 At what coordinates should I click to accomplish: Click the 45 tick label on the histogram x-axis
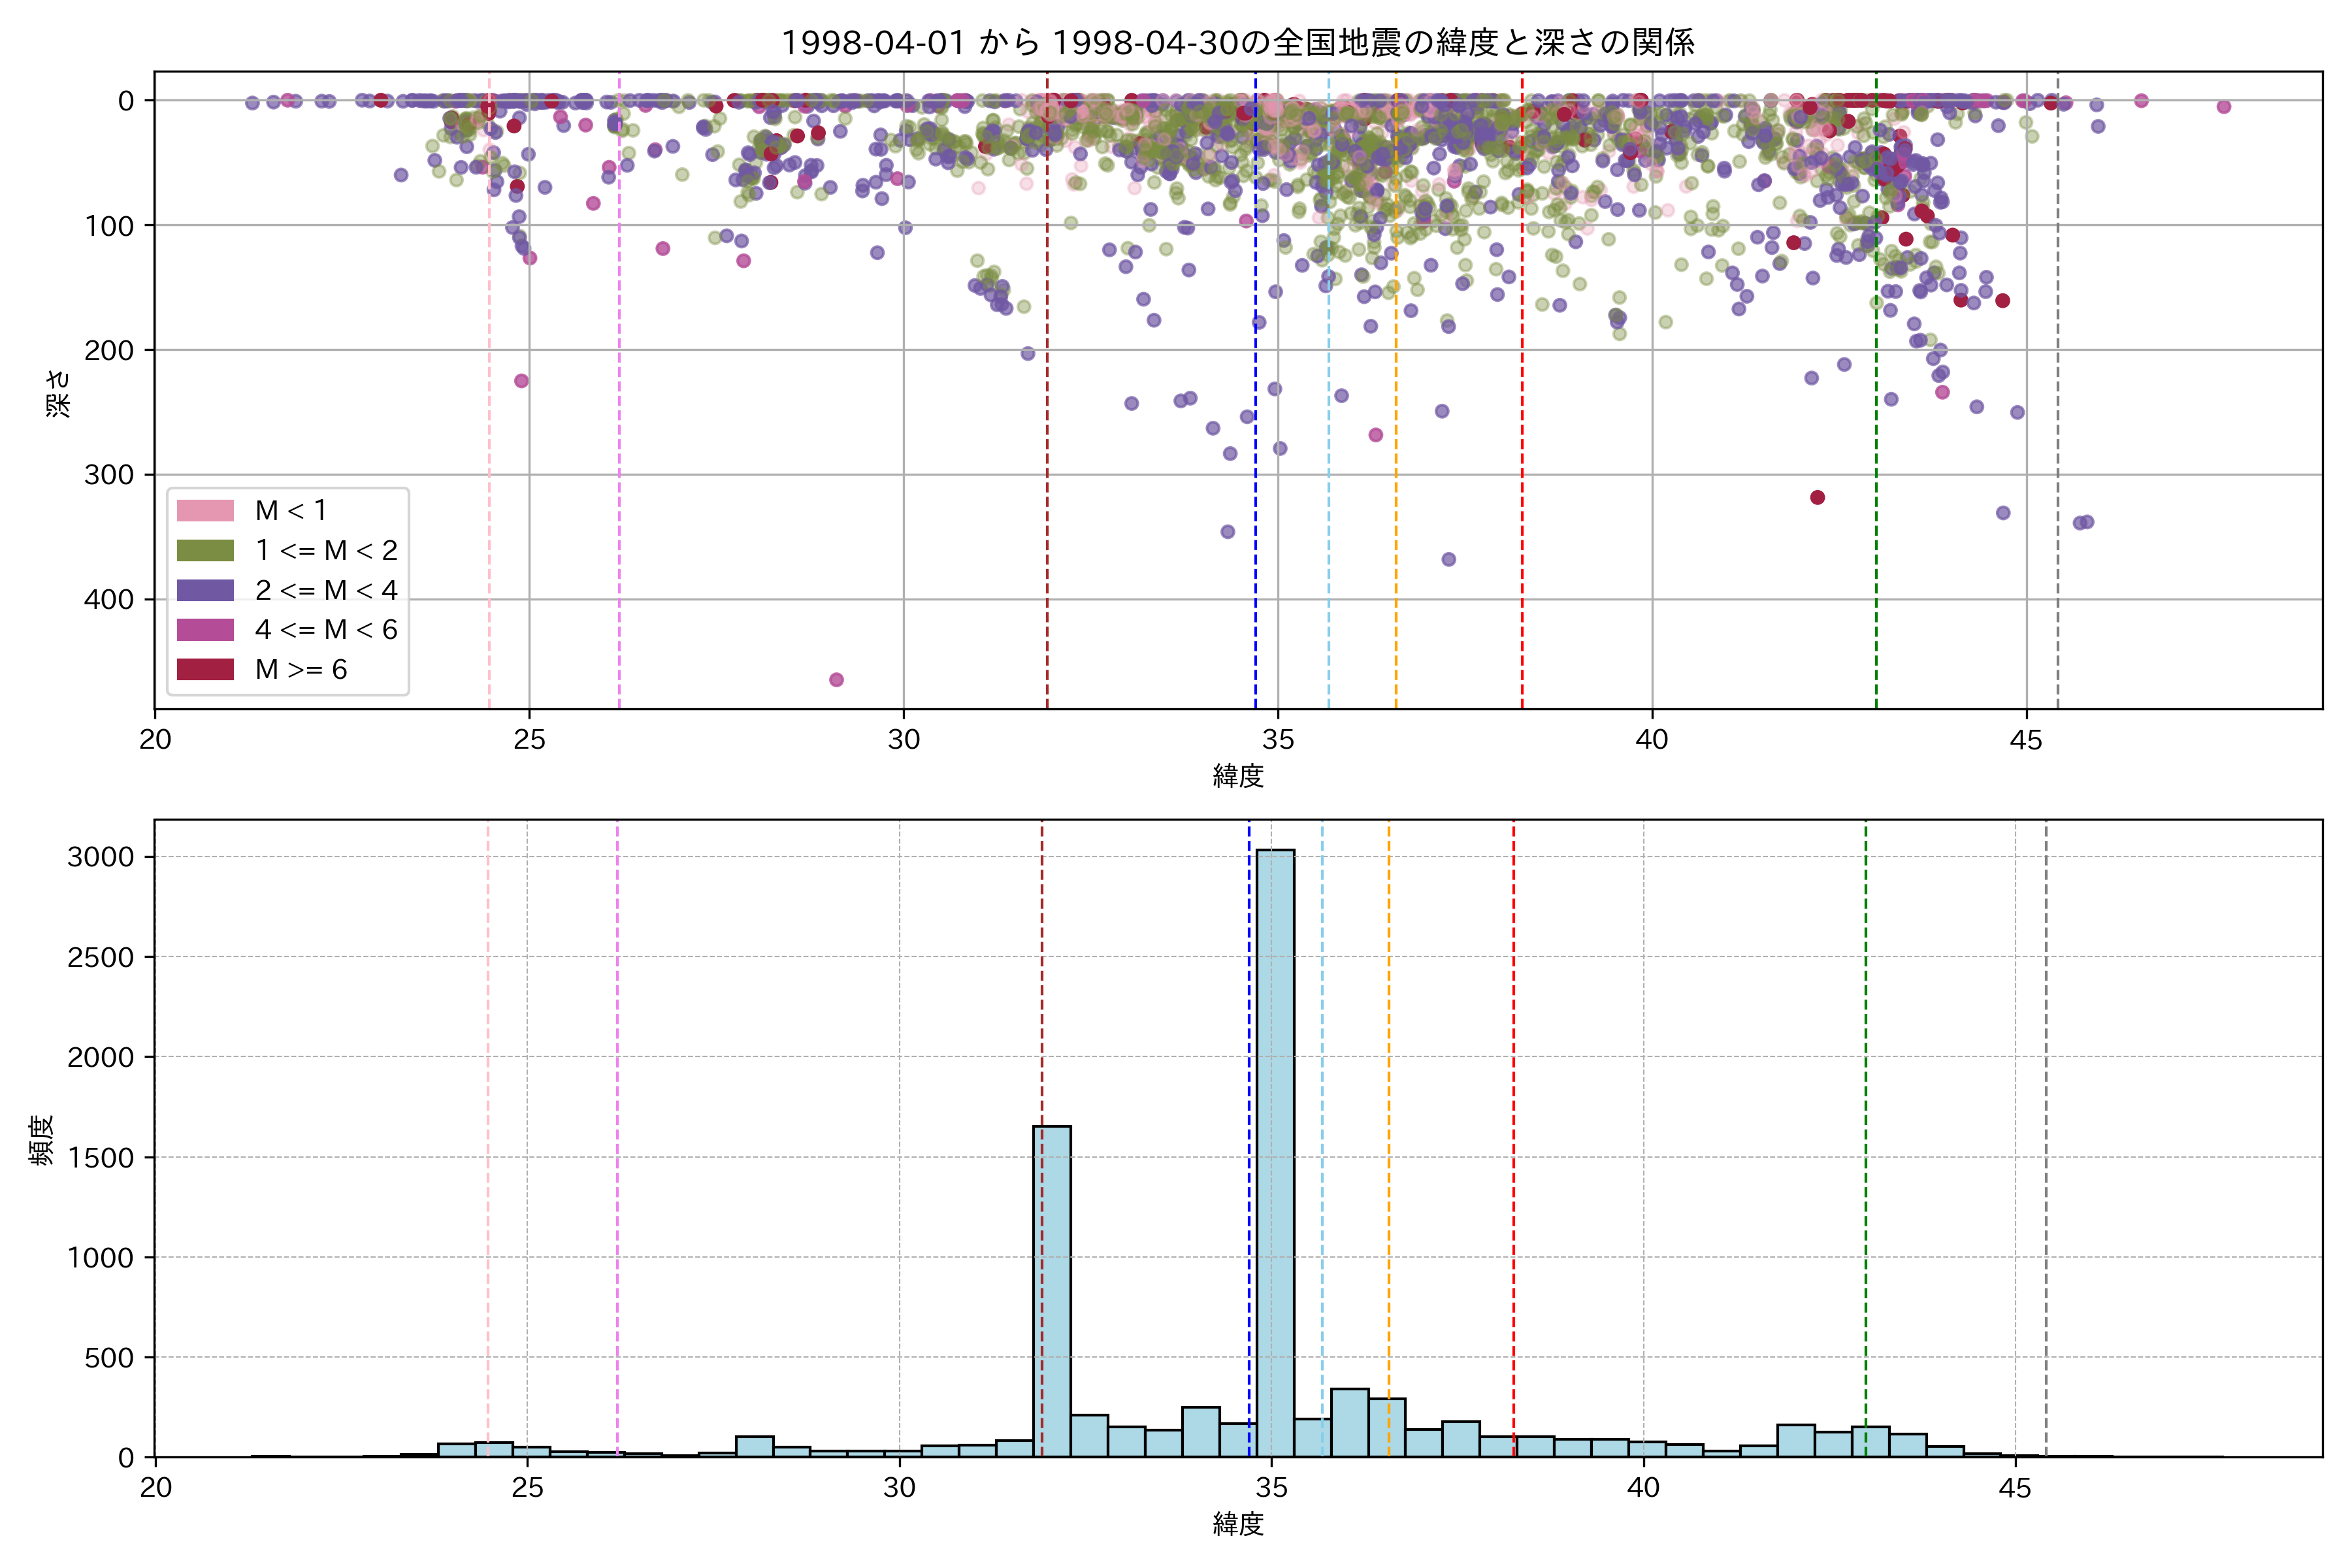coord(2015,1488)
